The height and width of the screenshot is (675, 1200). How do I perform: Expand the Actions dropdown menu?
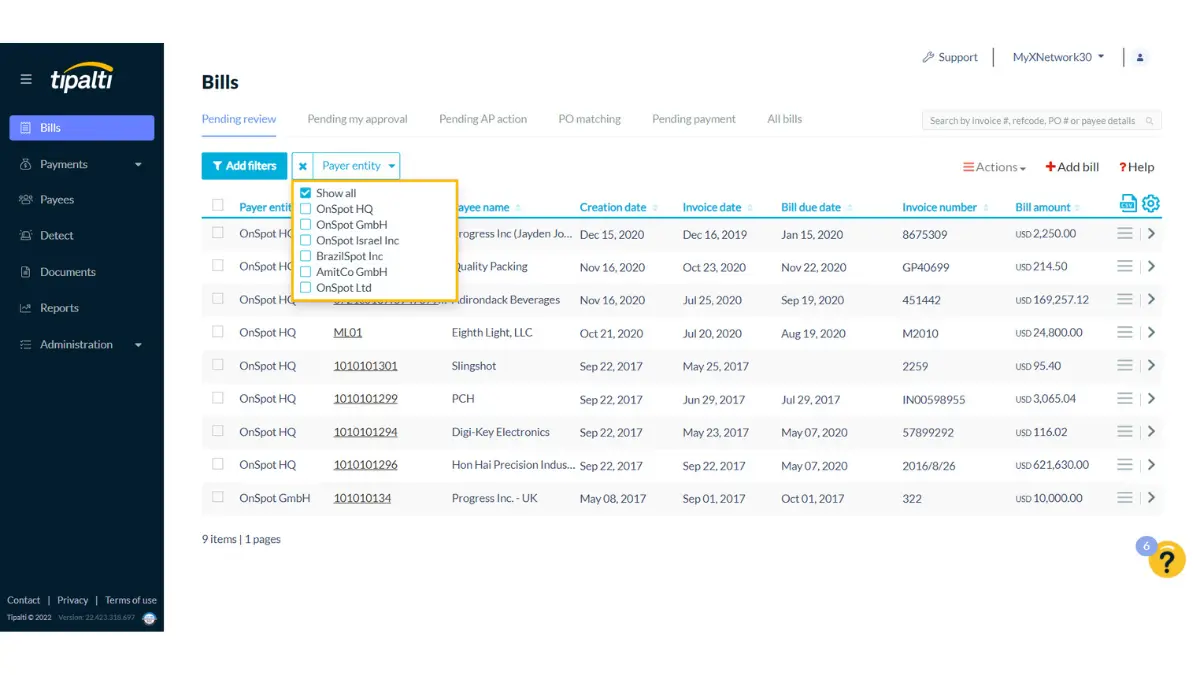coord(994,168)
